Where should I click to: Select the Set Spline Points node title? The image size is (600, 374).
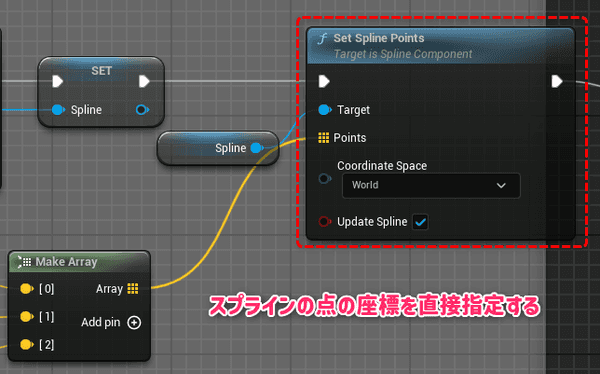click(x=379, y=38)
